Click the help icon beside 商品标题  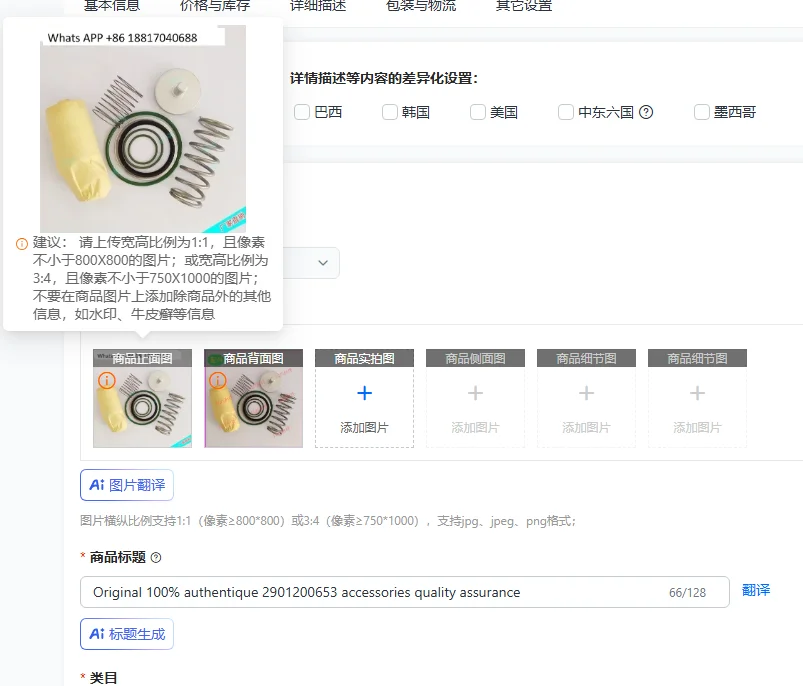tap(156, 558)
